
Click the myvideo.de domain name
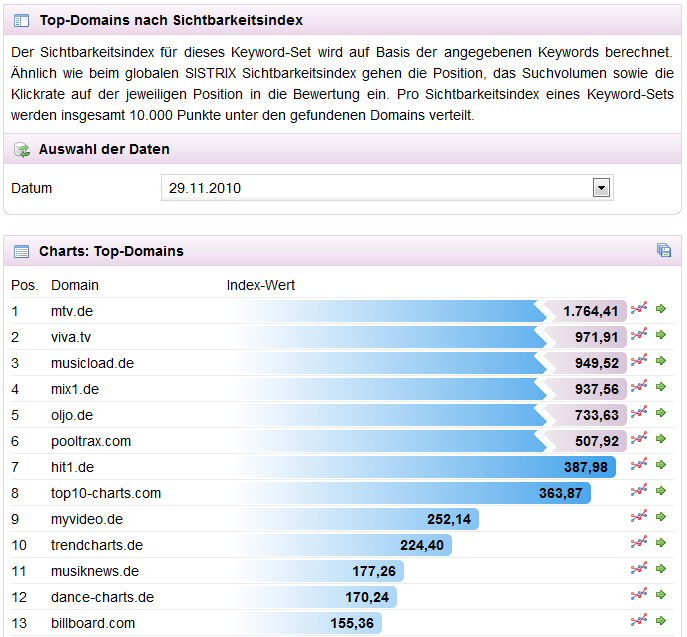pyautogui.click(x=87, y=519)
